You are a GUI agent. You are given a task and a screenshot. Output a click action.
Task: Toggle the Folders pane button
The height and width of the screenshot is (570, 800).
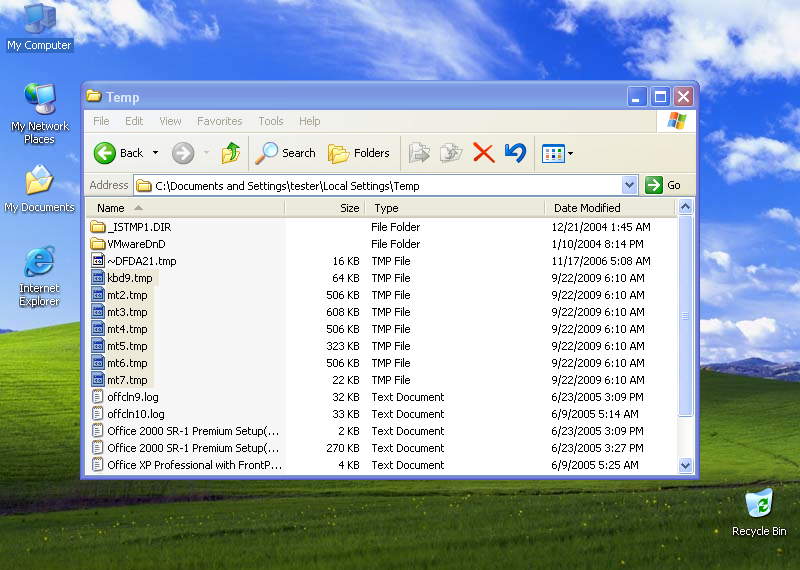tap(359, 153)
